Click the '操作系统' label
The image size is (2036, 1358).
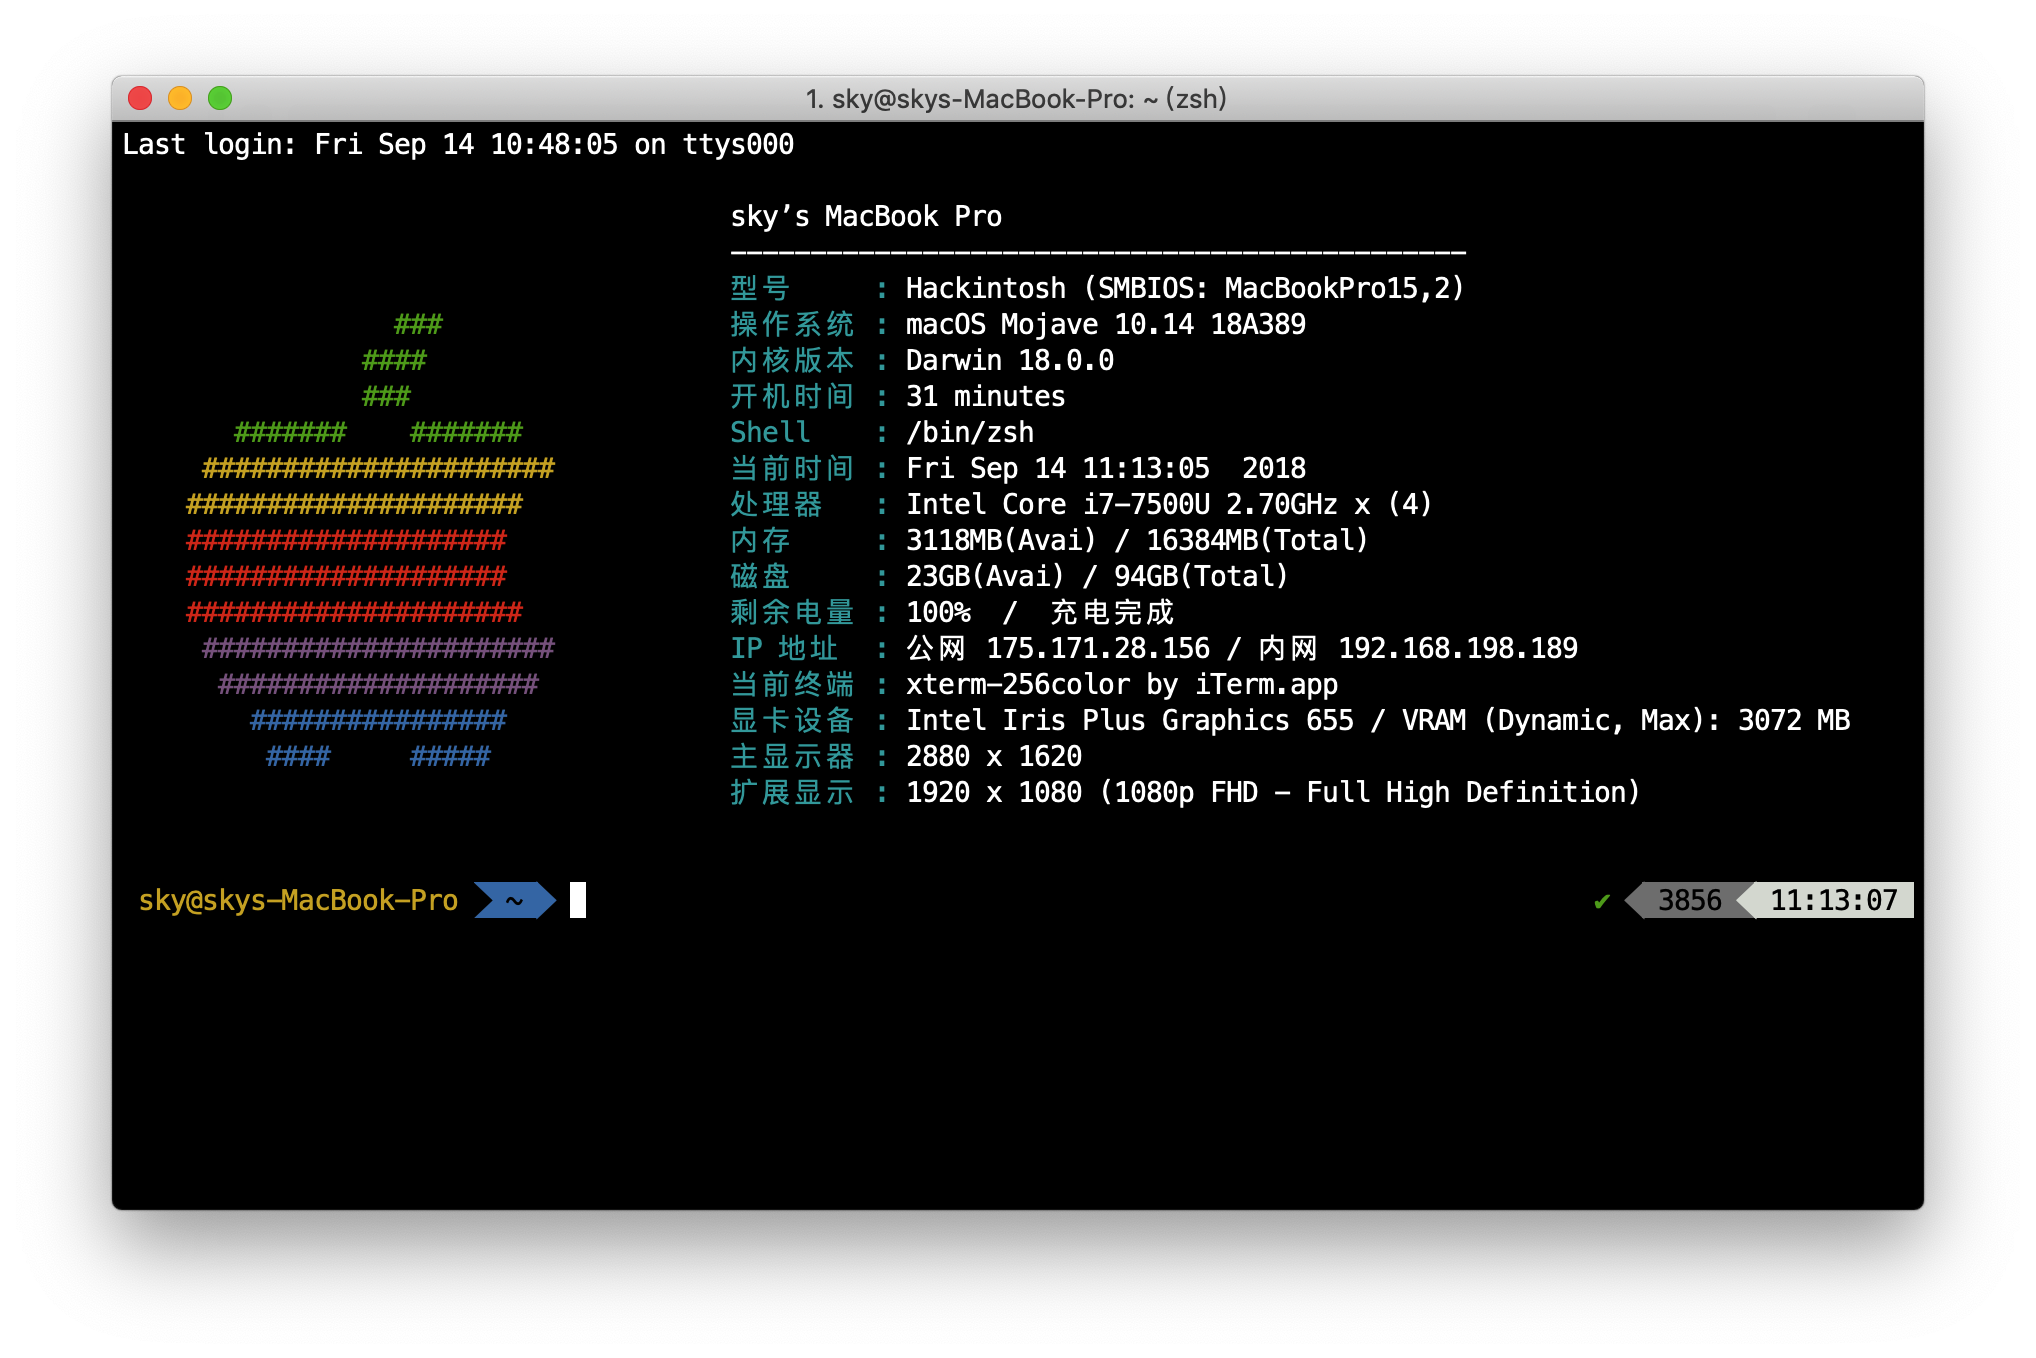[792, 325]
